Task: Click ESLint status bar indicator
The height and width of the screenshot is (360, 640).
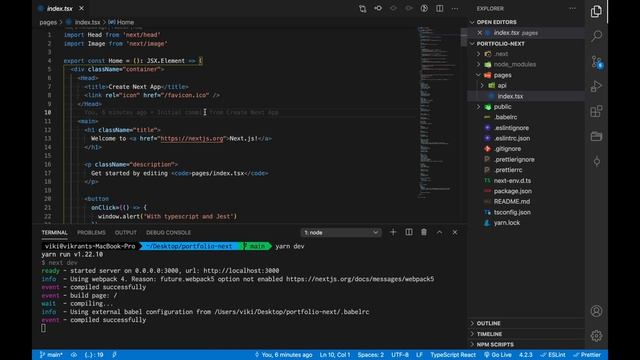Action: click(553, 355)
